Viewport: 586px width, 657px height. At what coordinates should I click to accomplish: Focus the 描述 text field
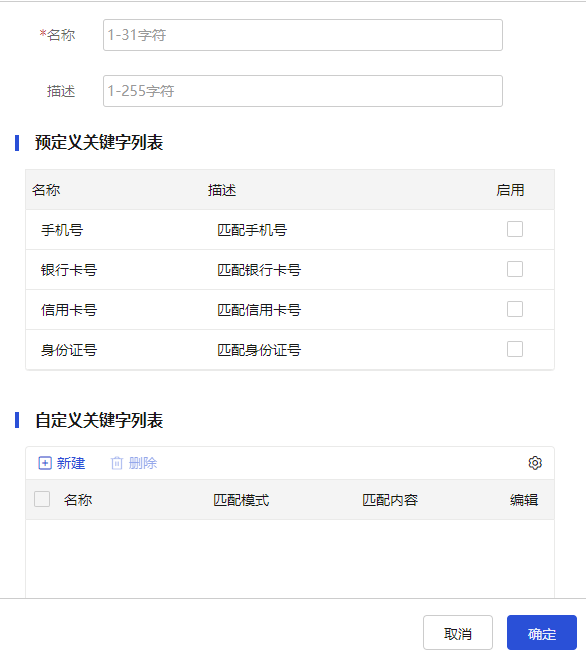pos(303,91)
